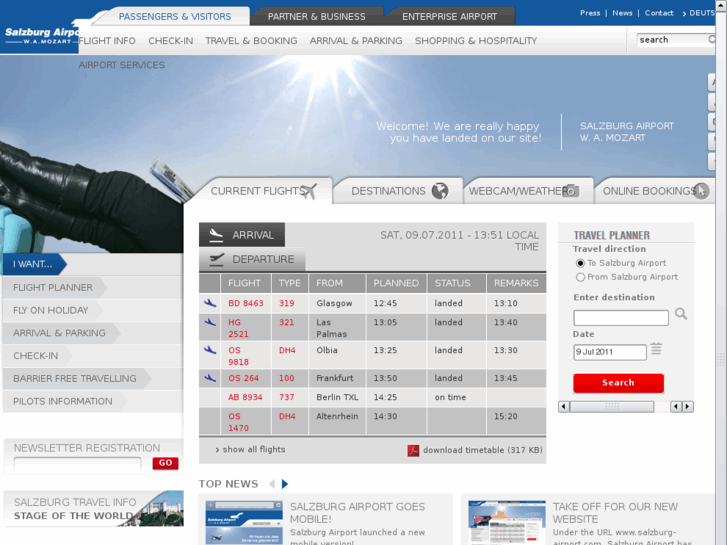Screen dimensions: 727x545
Task: Open Check-In menu in top navigation
Action: [x=171, y=41]
